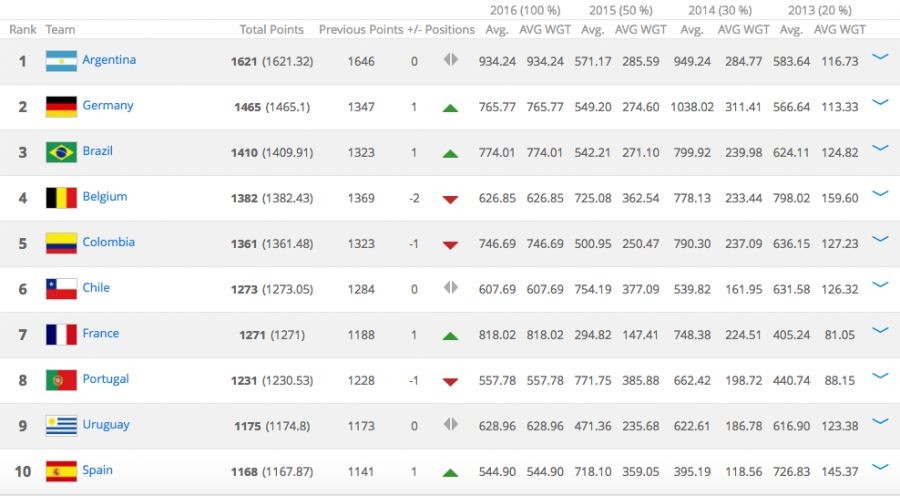This screenshot has height=496, width=900.
Task: Click the Portugal flag icon
Action: point(61,380)
